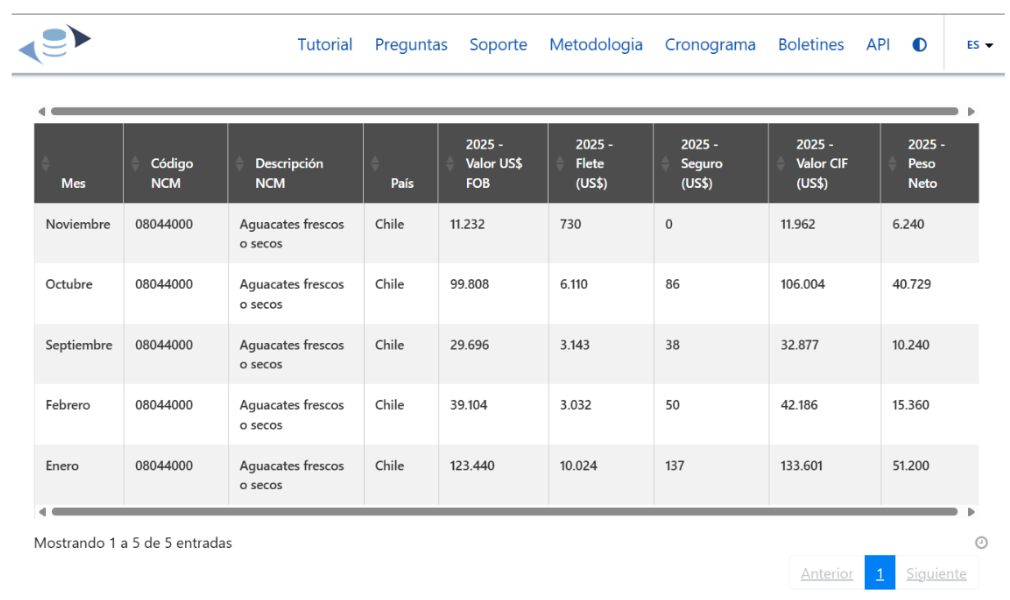Sort by Descripción NCM column arrows
1010x600 pixels.
click(x=239, y=164)
